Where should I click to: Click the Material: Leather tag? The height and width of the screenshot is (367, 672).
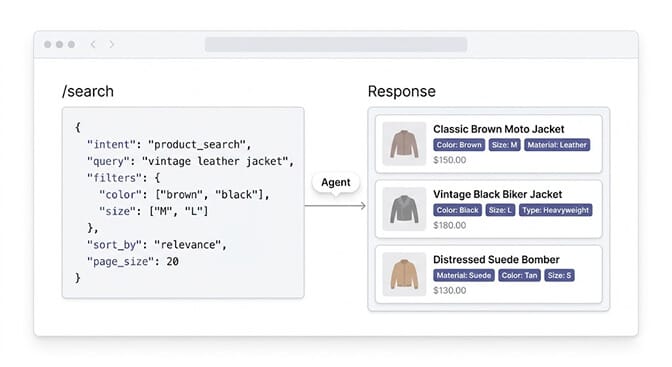point(557,145)
